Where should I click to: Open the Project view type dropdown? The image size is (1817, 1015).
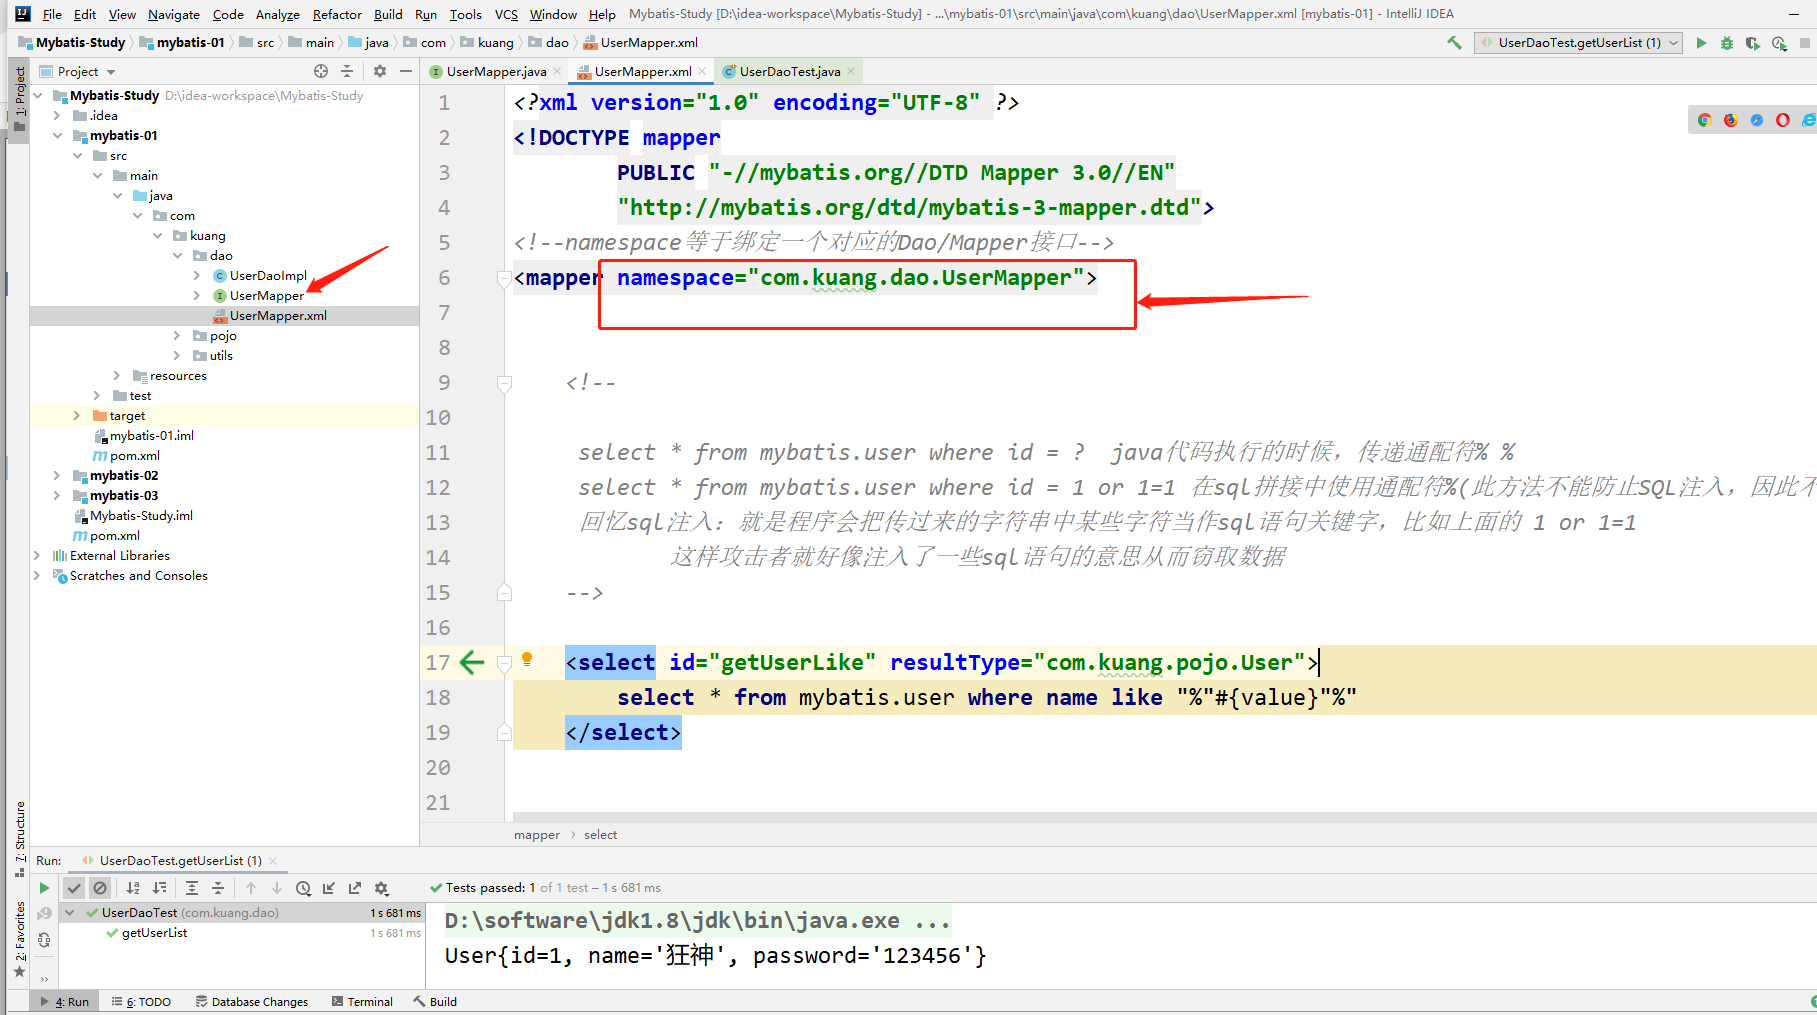pos(78,71)
